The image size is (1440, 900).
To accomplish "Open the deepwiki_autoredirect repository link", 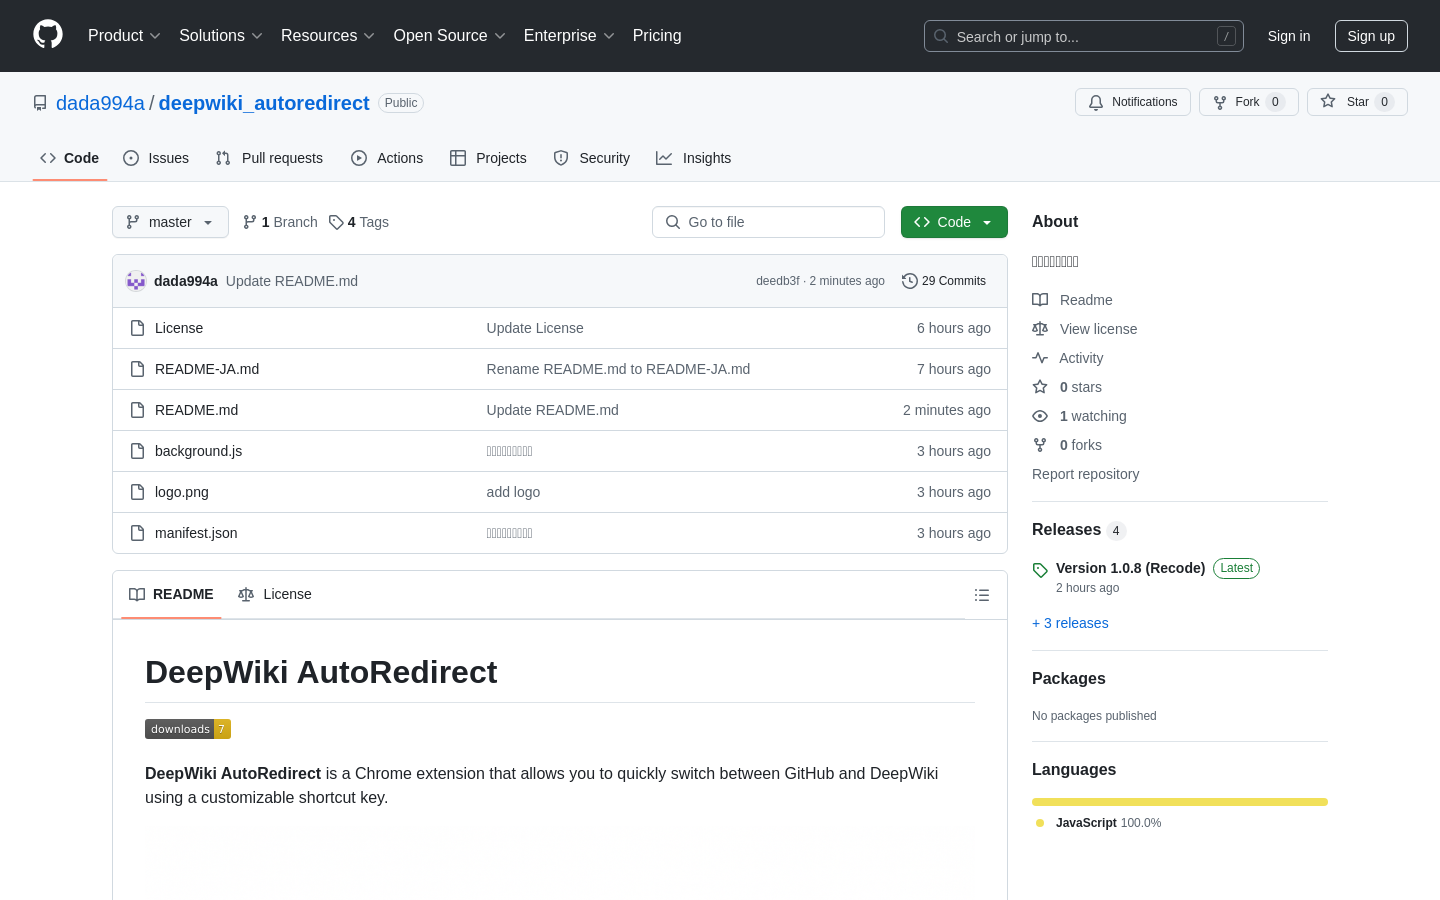I will pyautogui.click(x=264, y=103).
